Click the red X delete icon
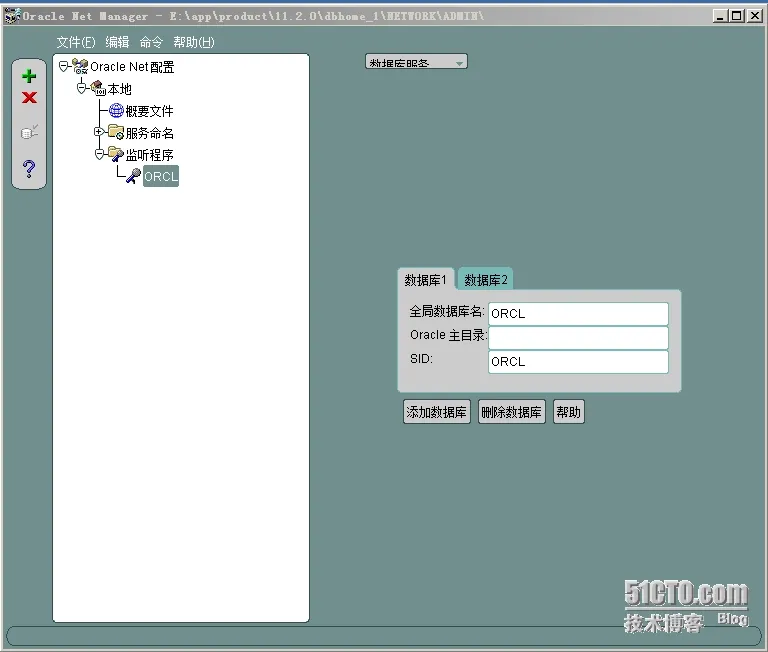 [29, 97]
